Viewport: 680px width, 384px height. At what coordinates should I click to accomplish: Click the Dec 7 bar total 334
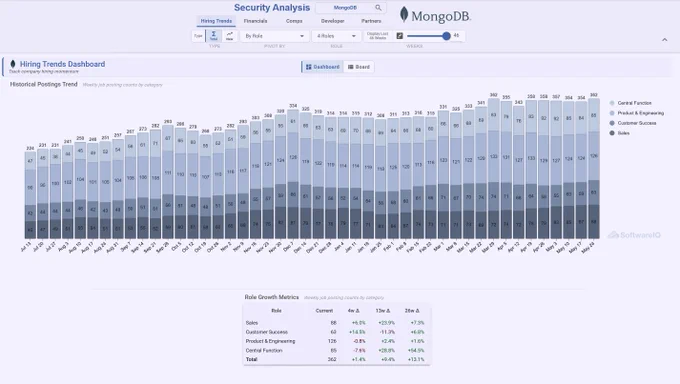click(293, 106)
